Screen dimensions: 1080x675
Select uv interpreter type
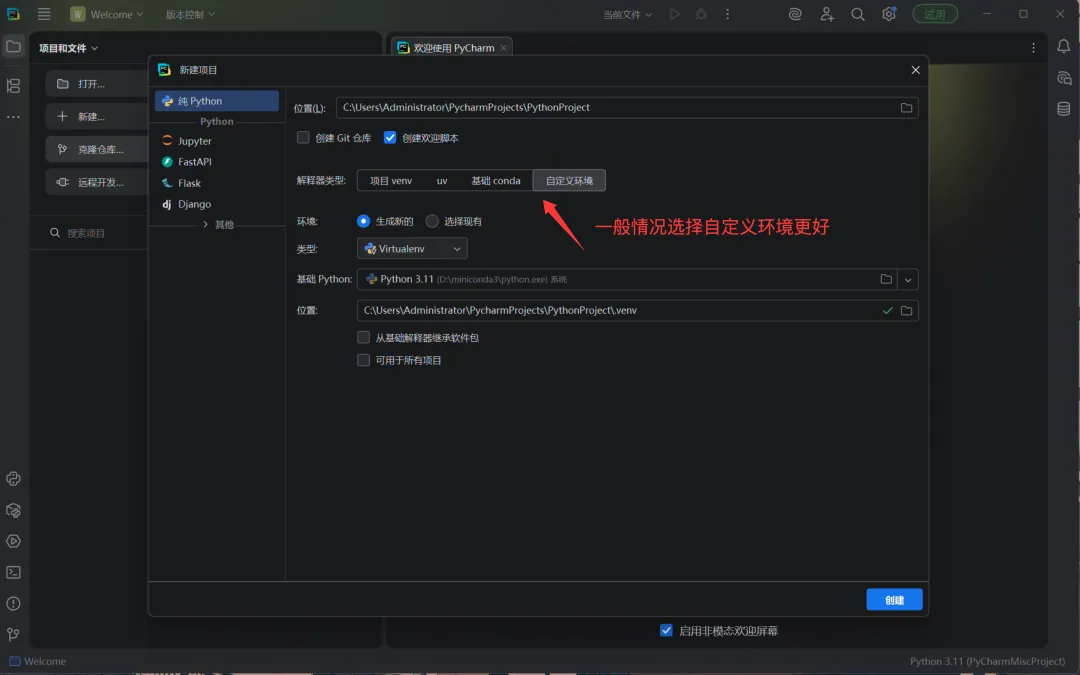(x=442, y=180)
